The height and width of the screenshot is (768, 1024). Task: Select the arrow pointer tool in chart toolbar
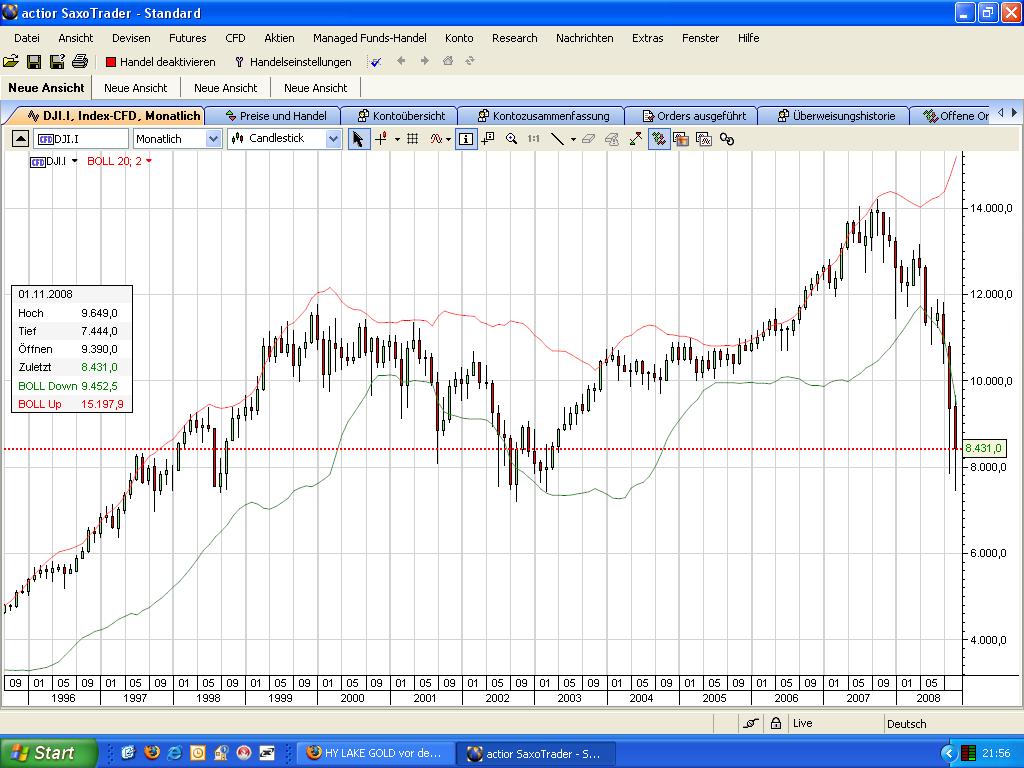358,138
